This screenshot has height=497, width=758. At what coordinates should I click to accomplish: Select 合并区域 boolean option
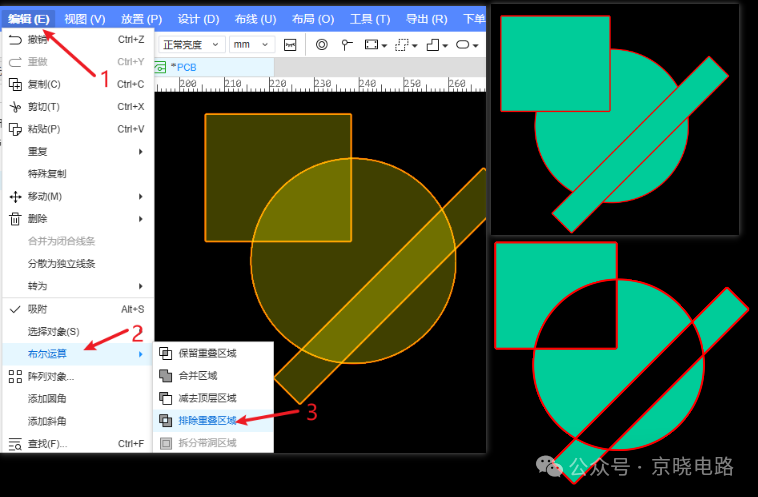[x=213, y=376]
